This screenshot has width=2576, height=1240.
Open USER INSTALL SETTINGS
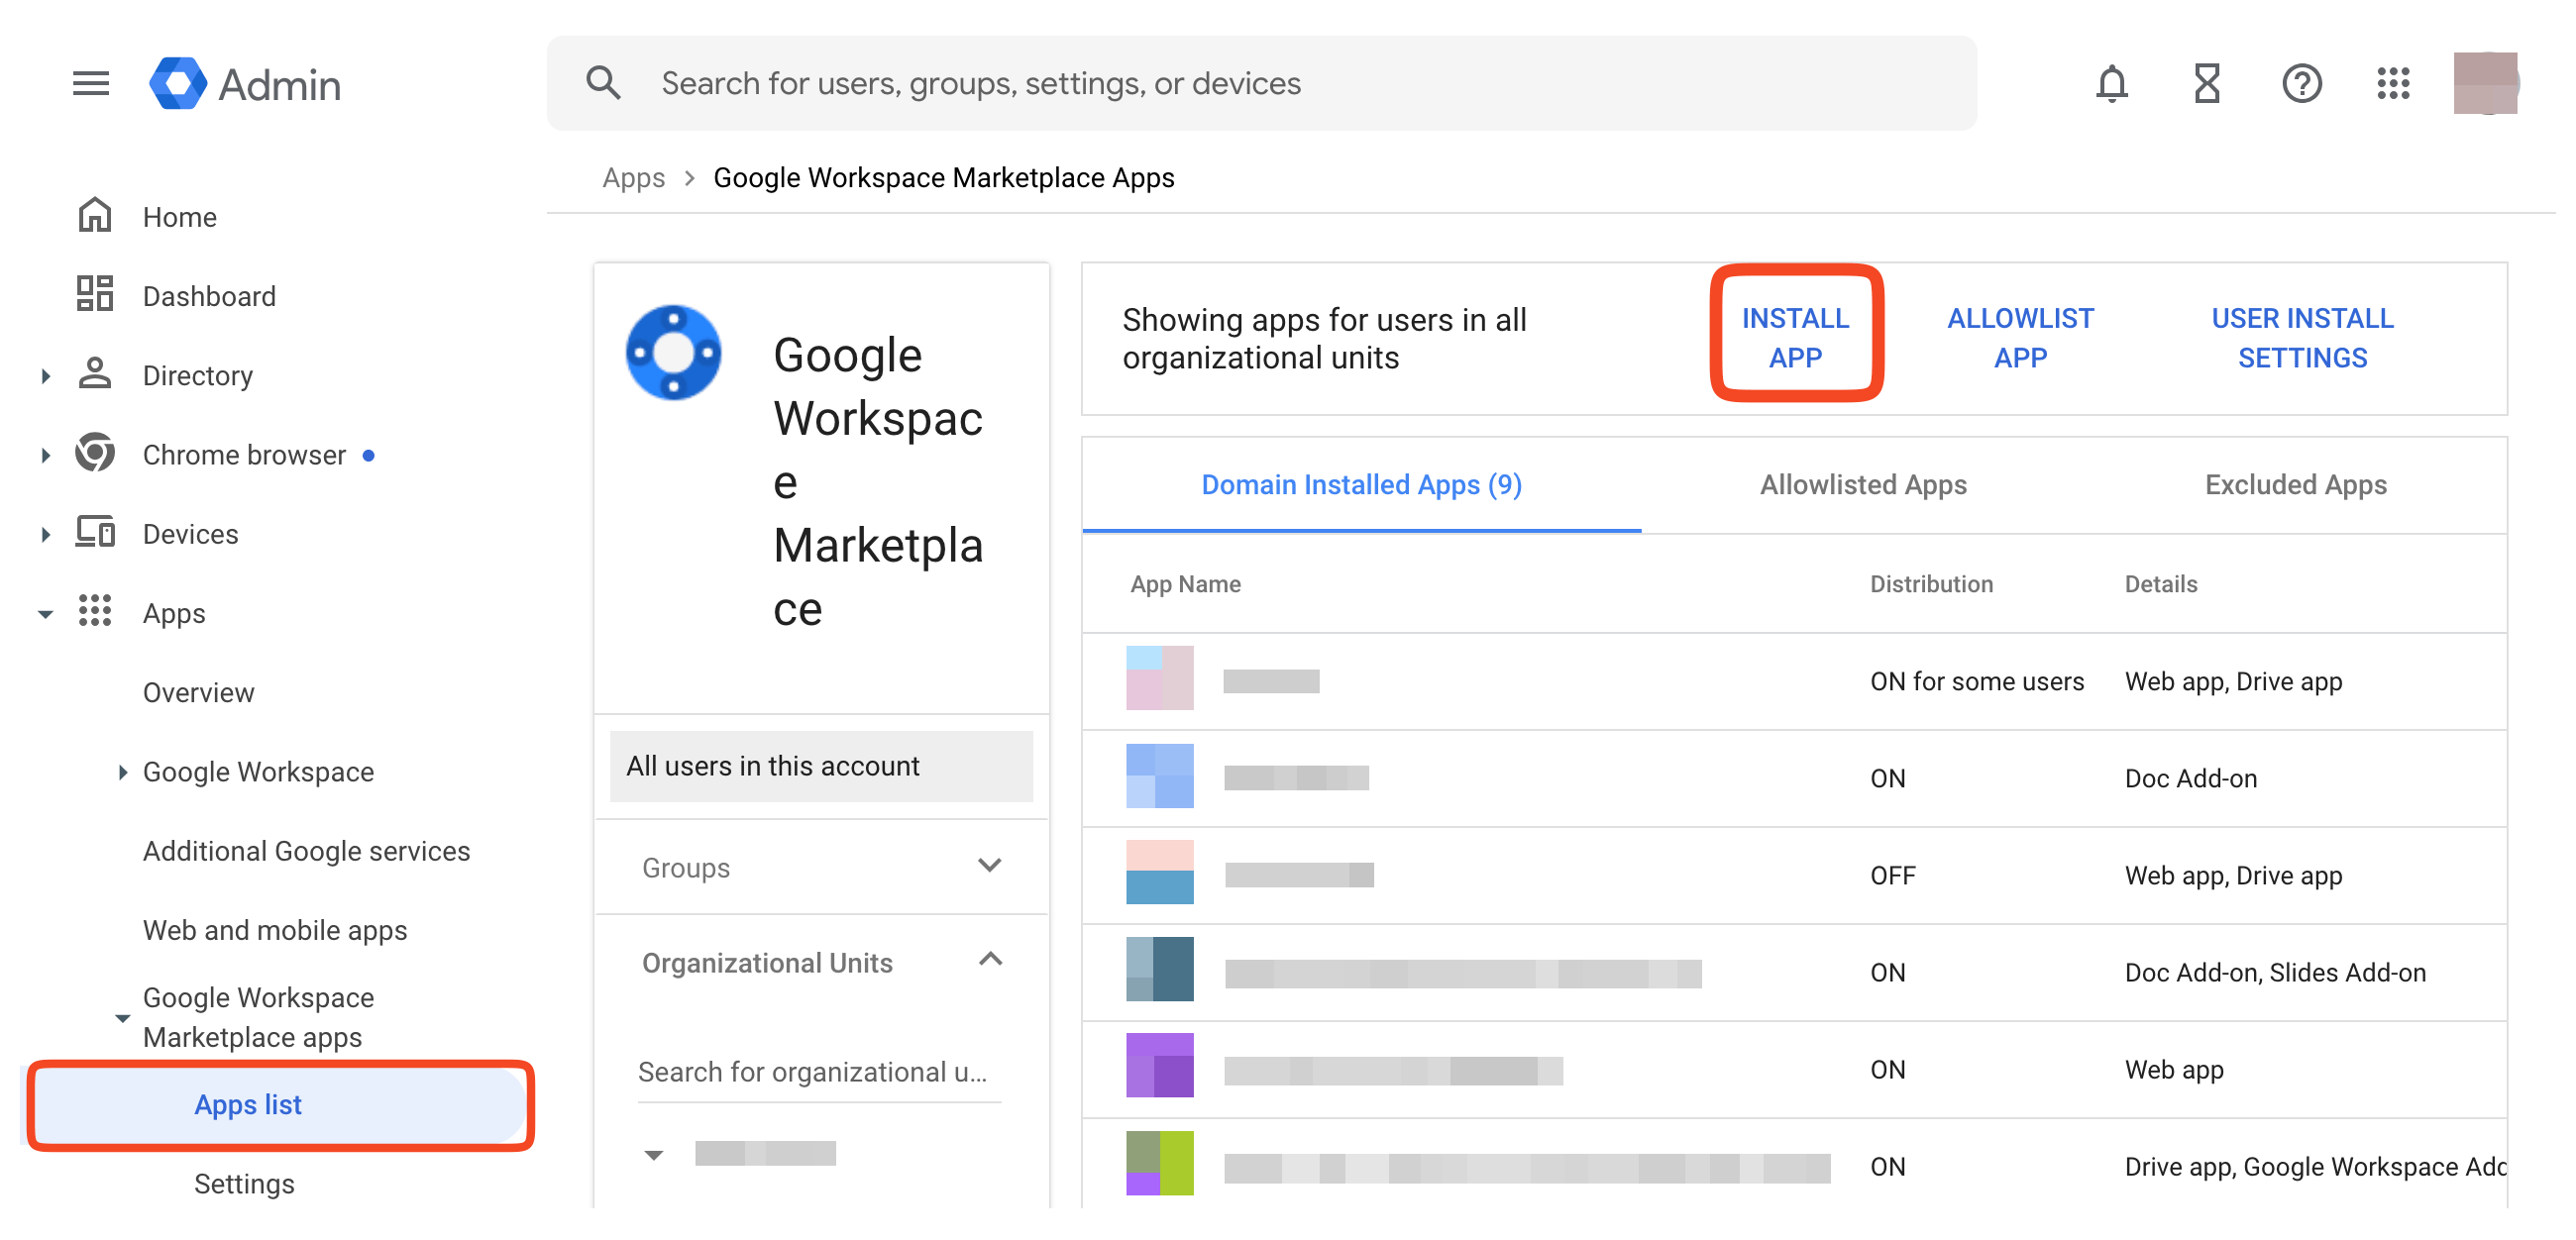(x=2301, y=338)
